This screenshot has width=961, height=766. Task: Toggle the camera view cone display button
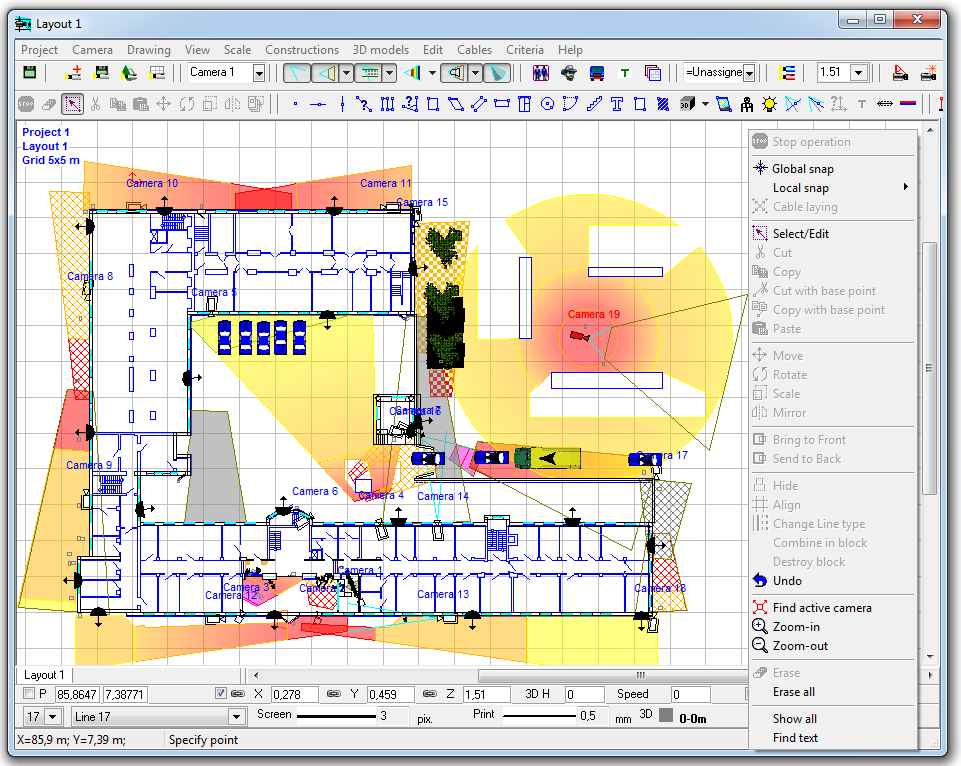[x=297, y=74]
